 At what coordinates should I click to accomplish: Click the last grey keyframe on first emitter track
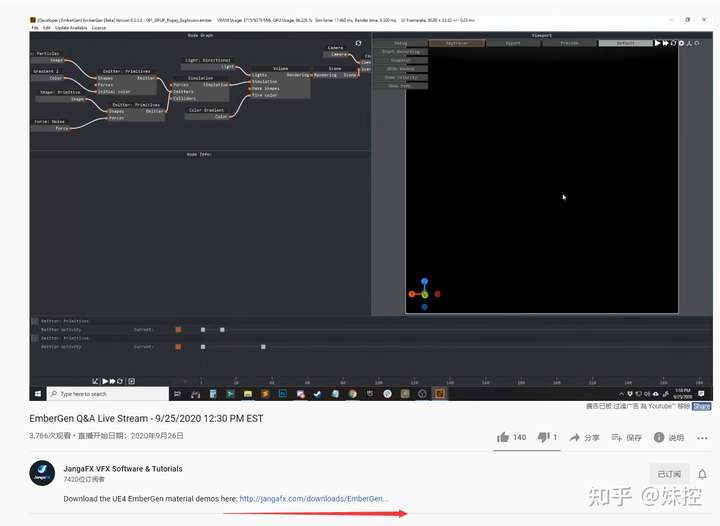(222, 330)
